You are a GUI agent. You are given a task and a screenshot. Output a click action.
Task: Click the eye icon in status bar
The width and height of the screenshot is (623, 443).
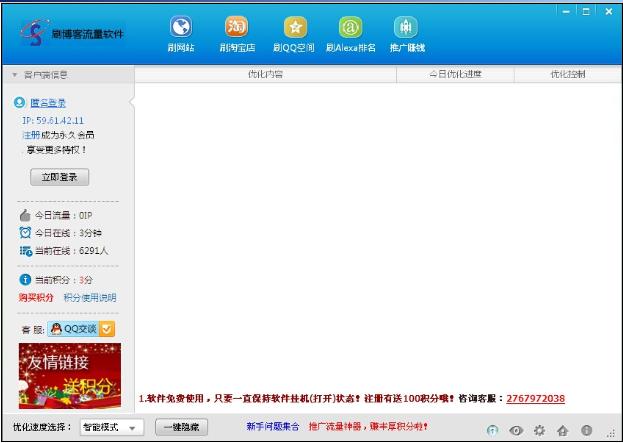516,429
